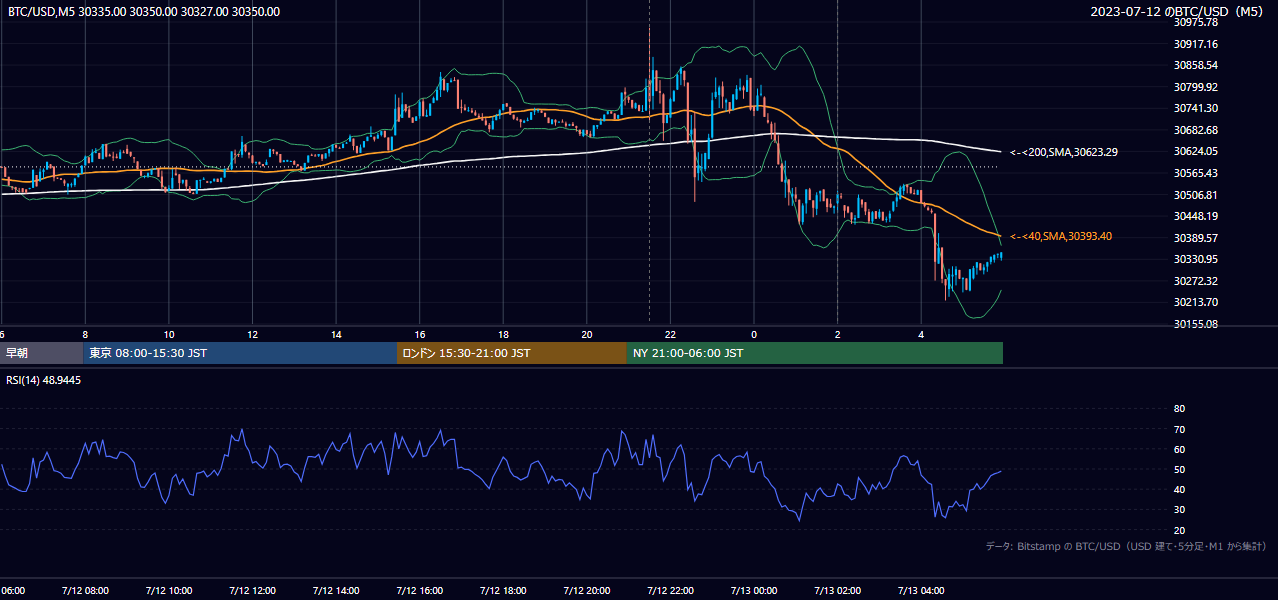Screen dimensions: 1278x600
Task: Click price axis value 30272.32
Action: coord(1196,281)
